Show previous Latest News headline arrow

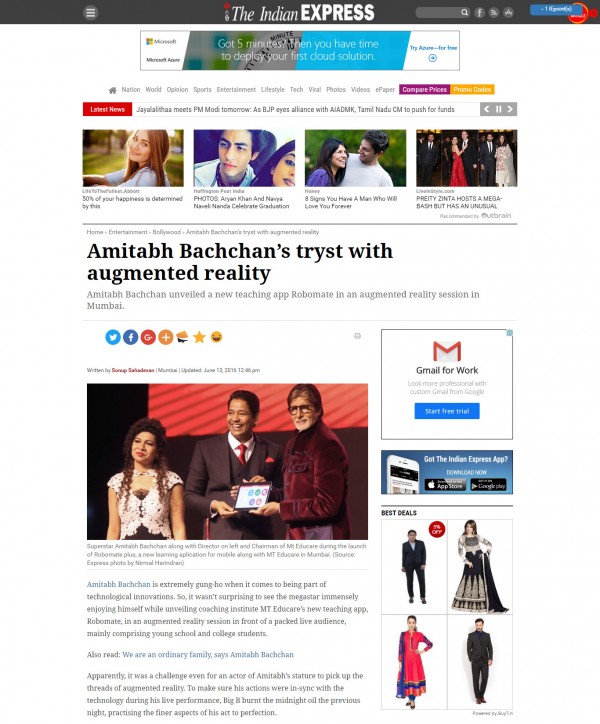click(486, 109)
